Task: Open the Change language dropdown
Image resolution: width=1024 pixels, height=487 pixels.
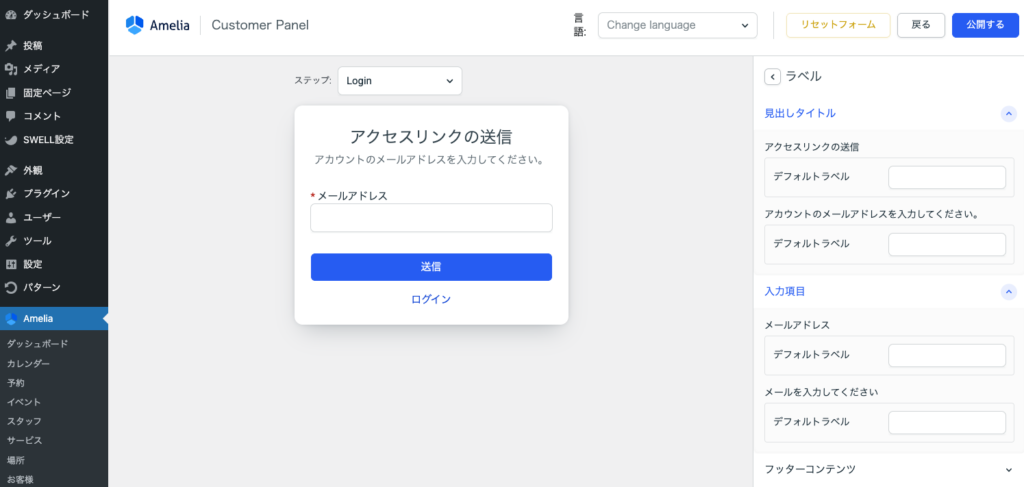Action: (677, 25)
